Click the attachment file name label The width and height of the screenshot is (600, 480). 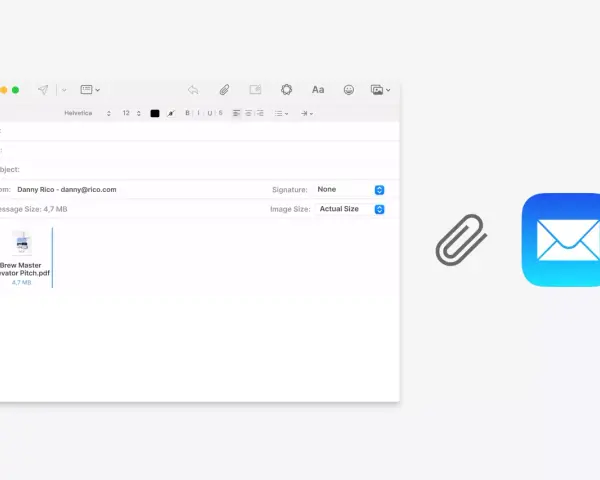pos(24,269)
